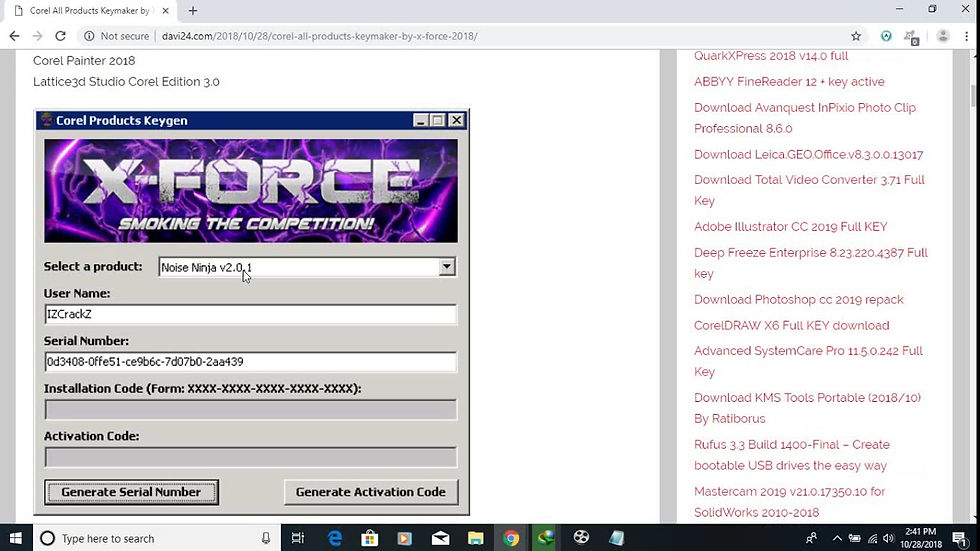Viewport: 980px width, 551px height.
Task: Open the People icon in the system tray
Action: [x=811, y=538]
